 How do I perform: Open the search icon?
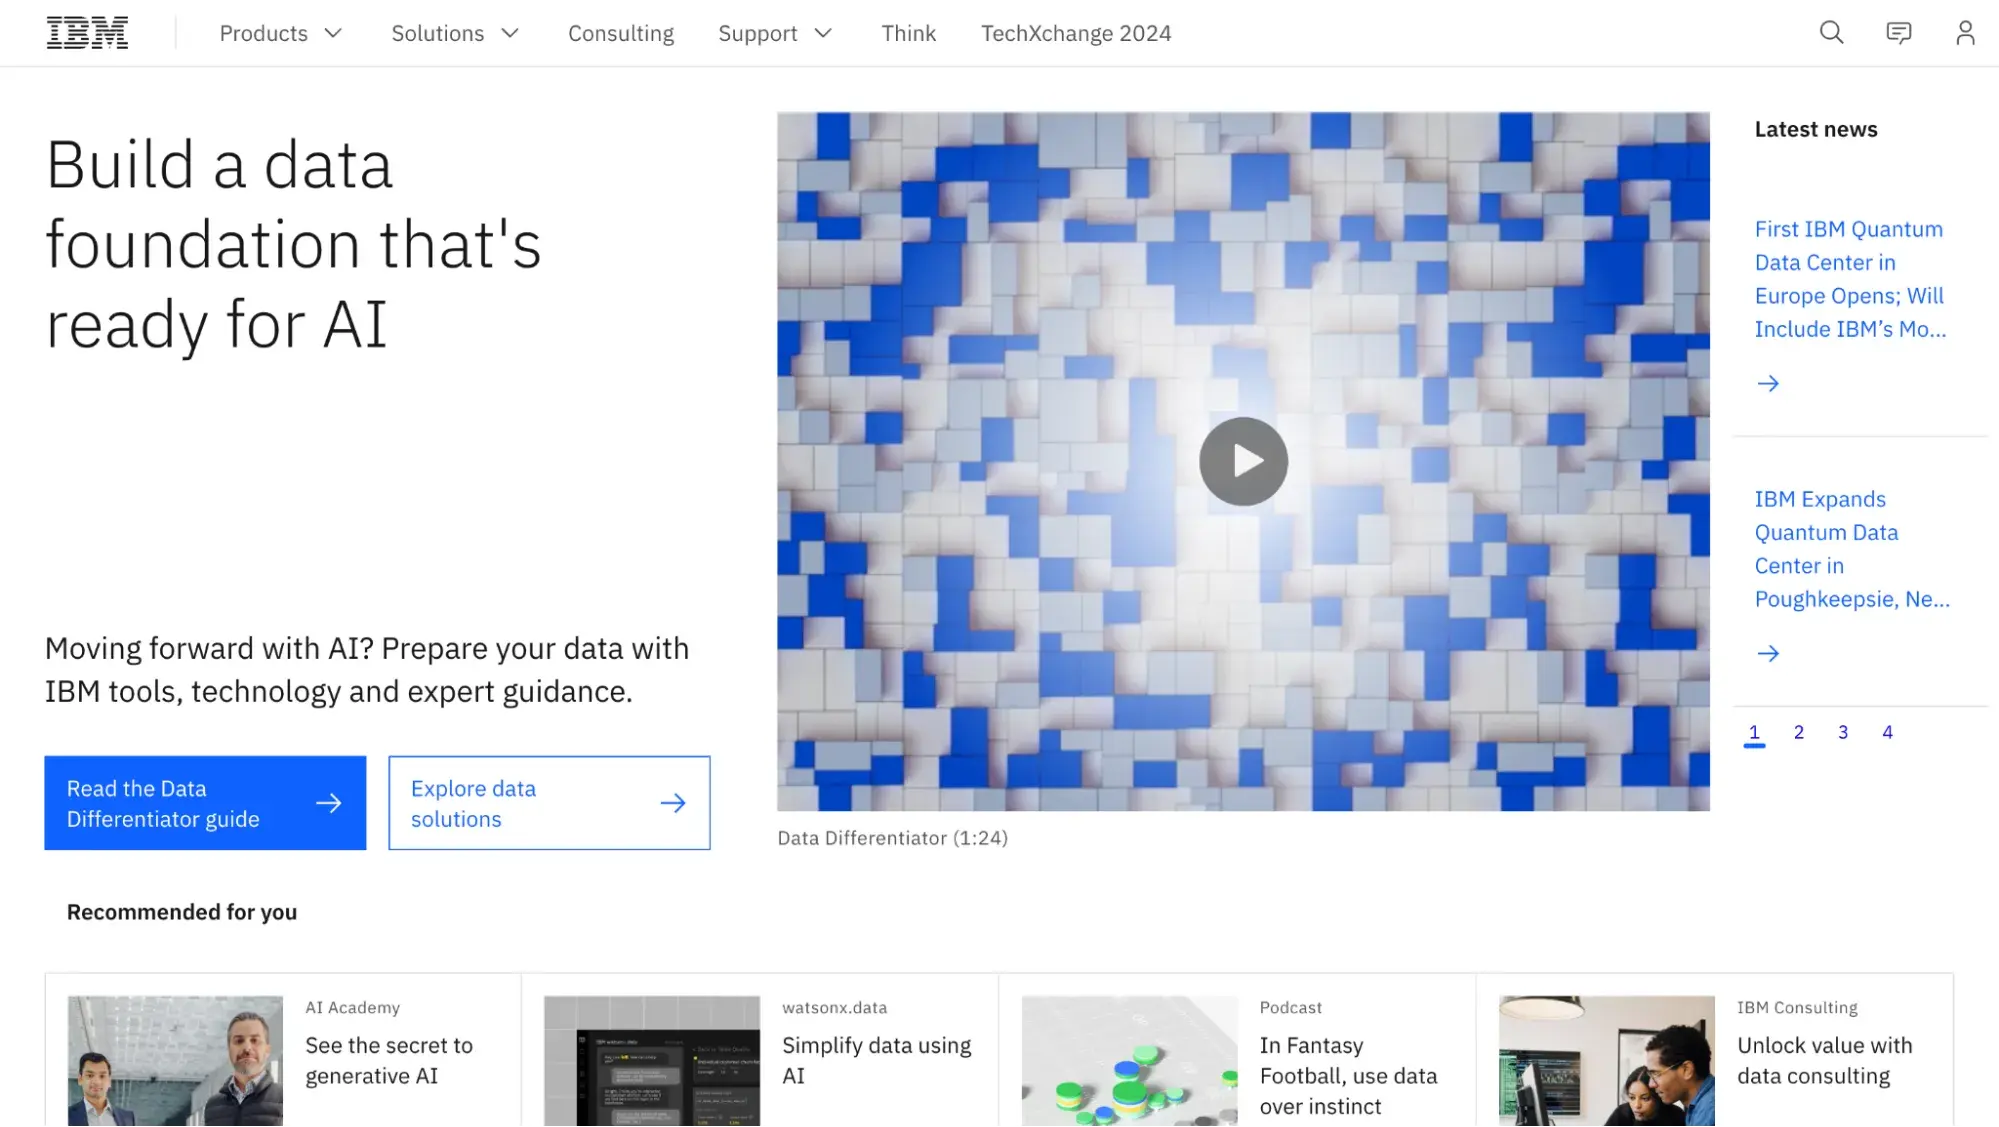coord(1830,32)
